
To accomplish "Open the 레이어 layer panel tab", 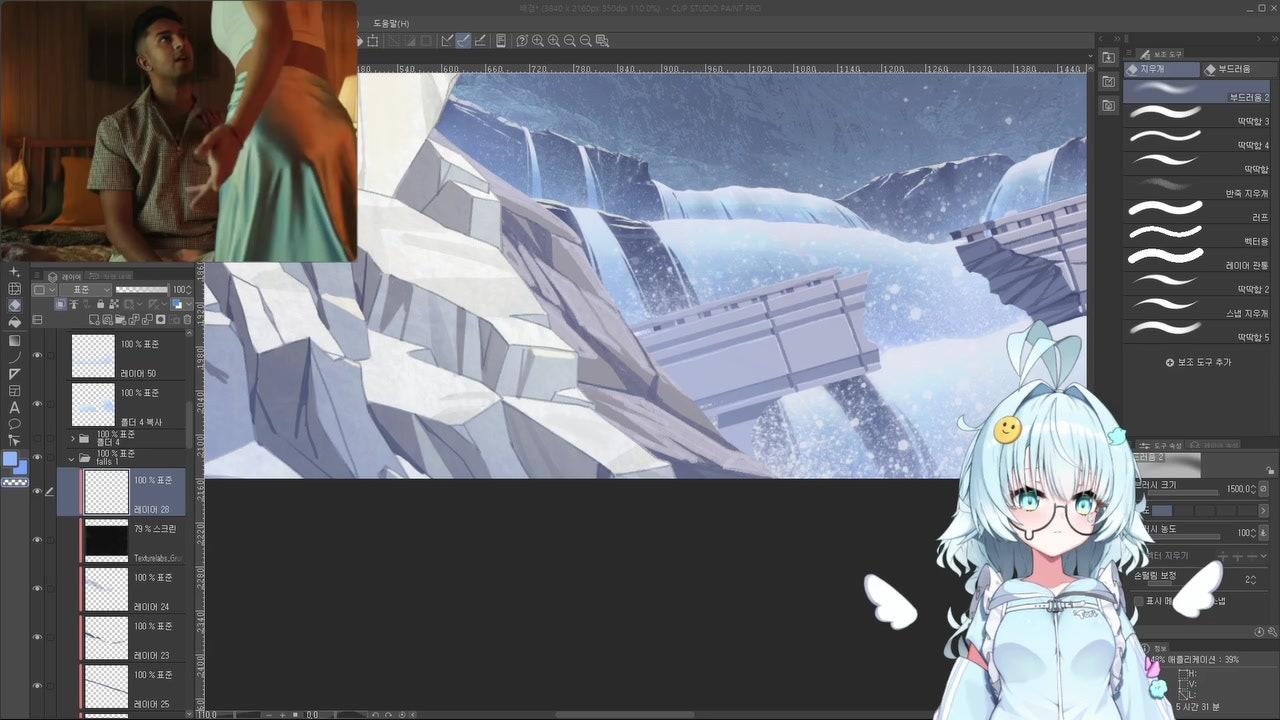I will pos(65,276).
